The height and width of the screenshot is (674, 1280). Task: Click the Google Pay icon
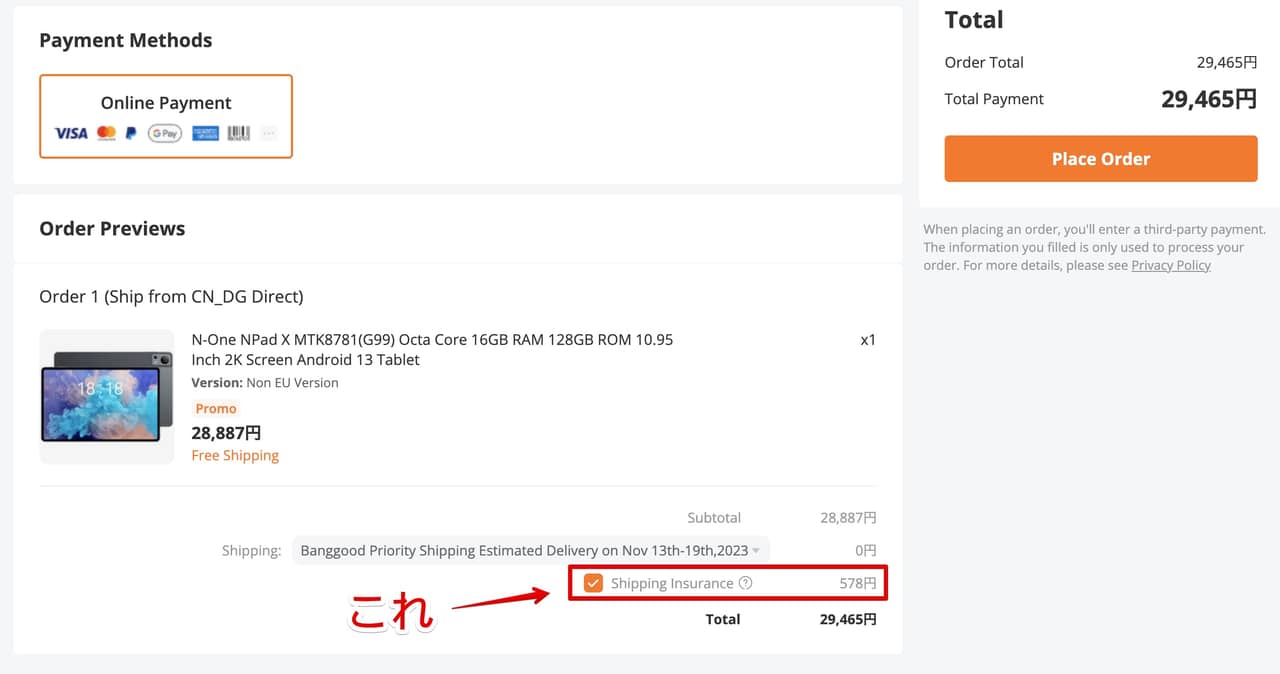(165, 133)
